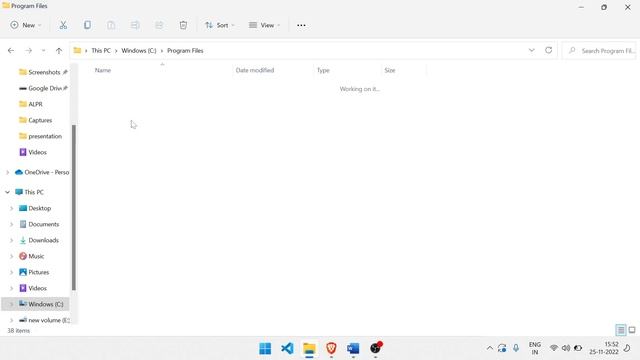Image resolution: width=640 pixels, height=360 pixels.
Task: Expand the Desktop tree node
Action: 11,208
